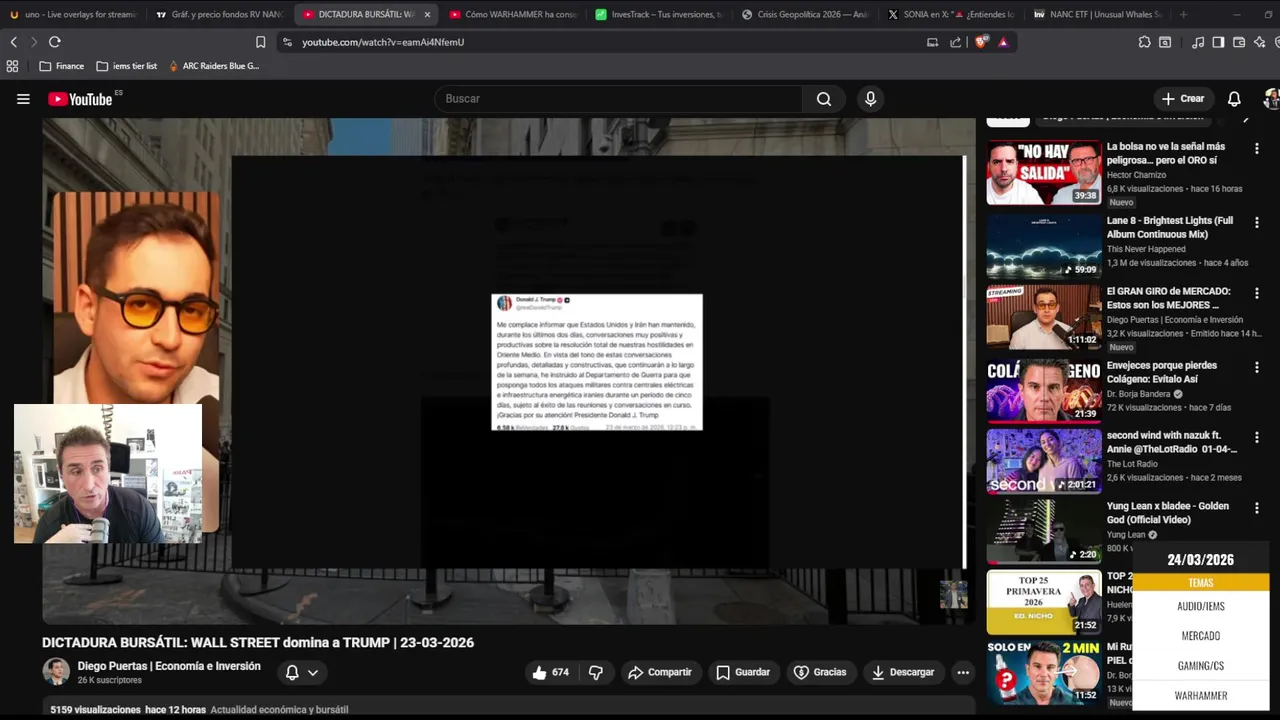Open the Brave Wallet icon
1280x720 pixels.
pyautogui.click(x=1239, y=42)
